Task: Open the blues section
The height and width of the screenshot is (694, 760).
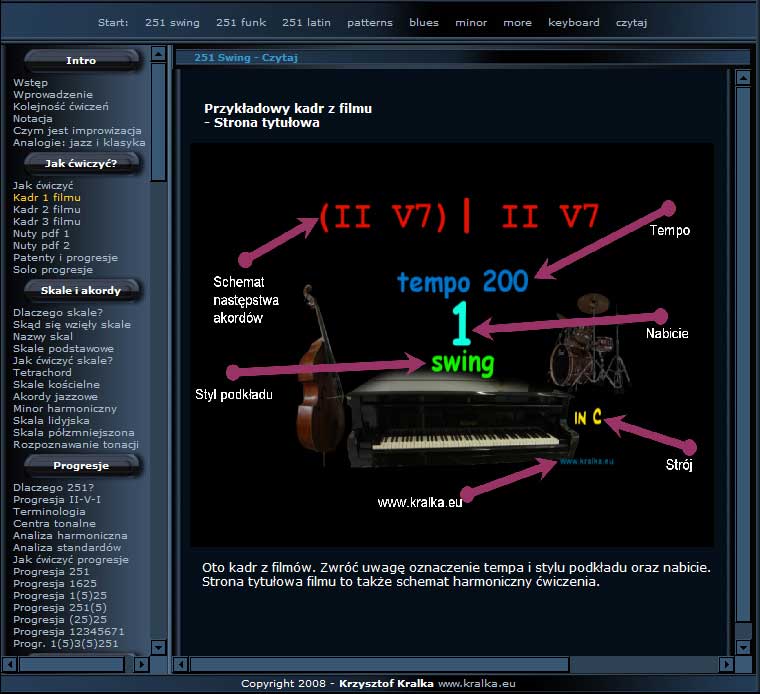Action: [x=424, y=23]
